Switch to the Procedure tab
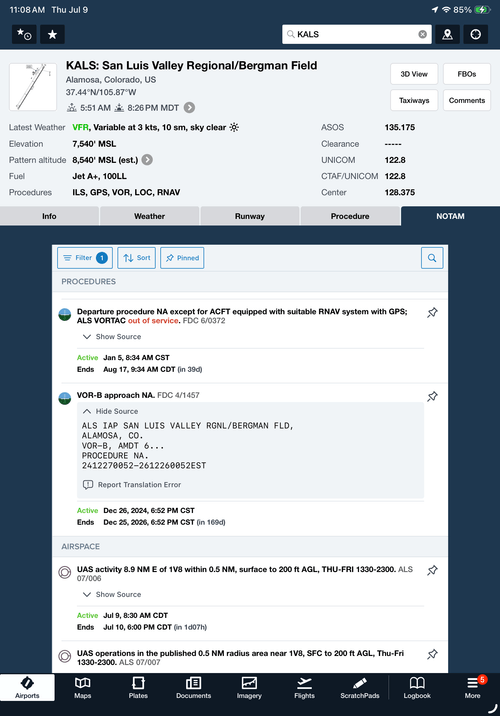This screenshot has height=716, width=500. (350, 216)
